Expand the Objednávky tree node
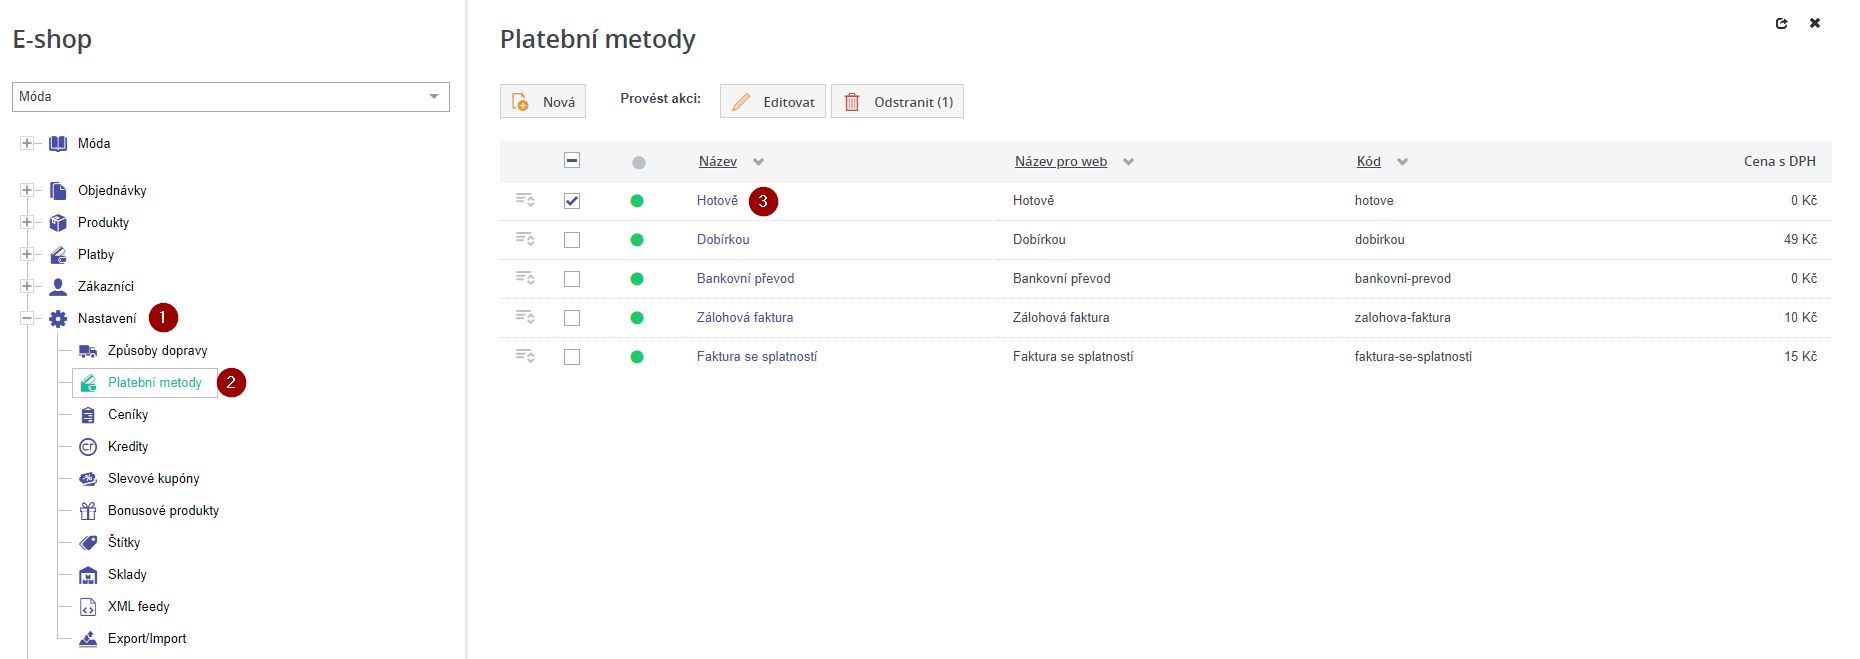The width and height of the screenshot is (1860, 659). (27, 190)
